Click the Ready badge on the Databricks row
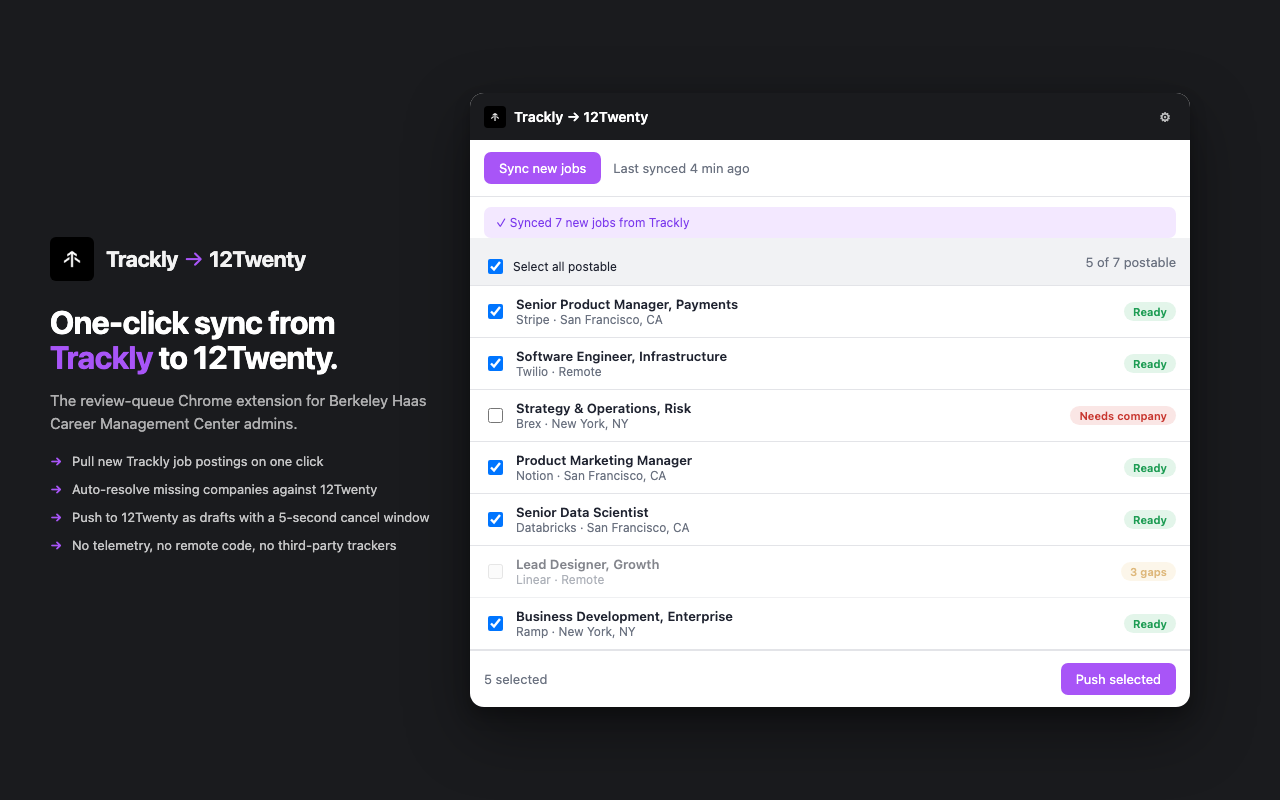1280x800 pixels. [1150, 520]
